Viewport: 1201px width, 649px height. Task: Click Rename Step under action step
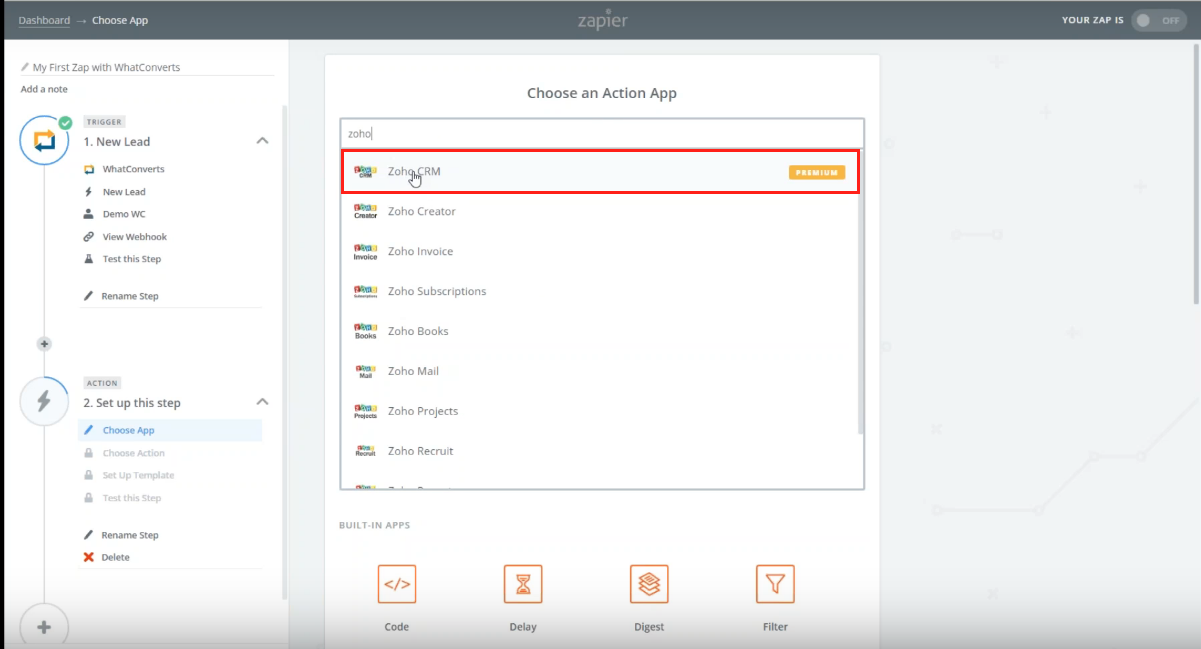(x=129, y=535)
